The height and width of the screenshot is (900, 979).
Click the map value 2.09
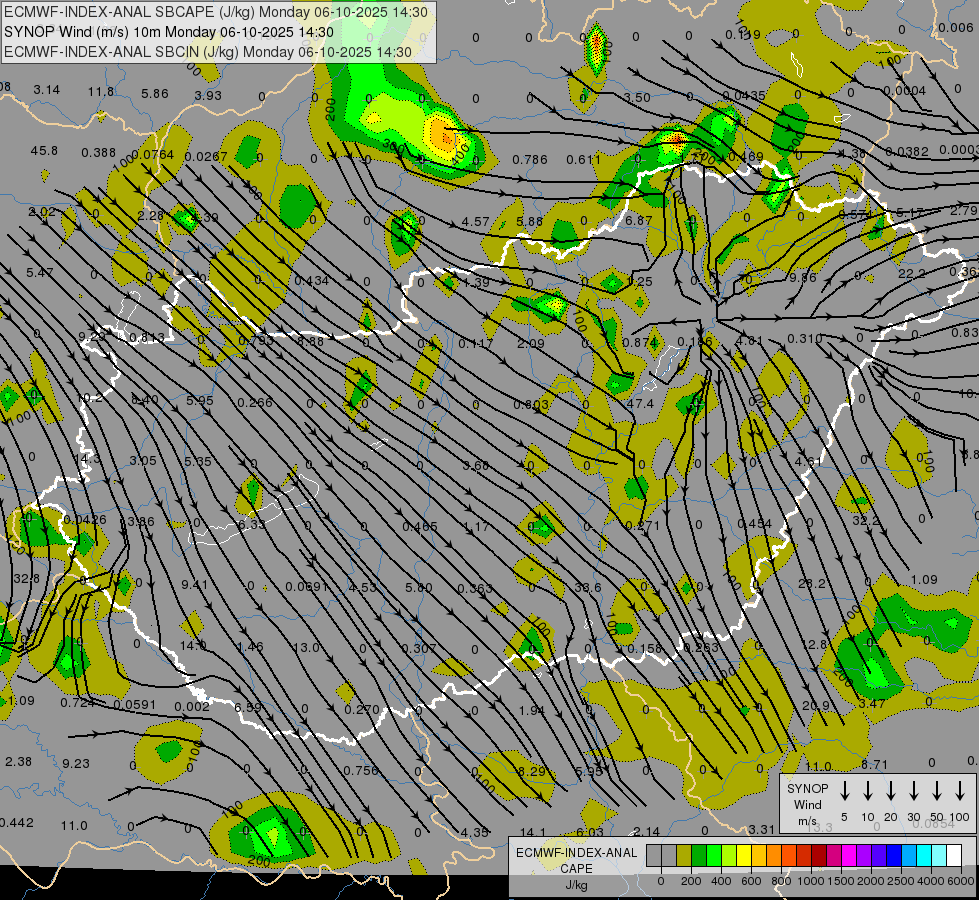pyautogui.click(x=531, y=344)
